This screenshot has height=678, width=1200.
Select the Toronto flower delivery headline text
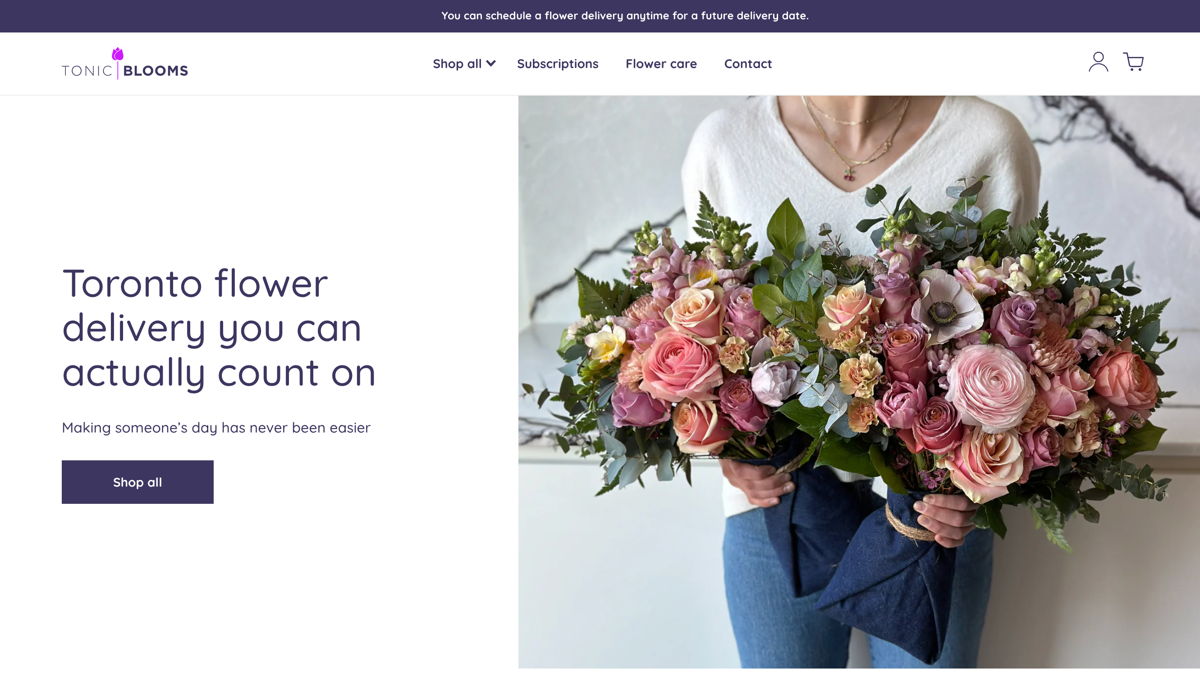pos(219,328)
